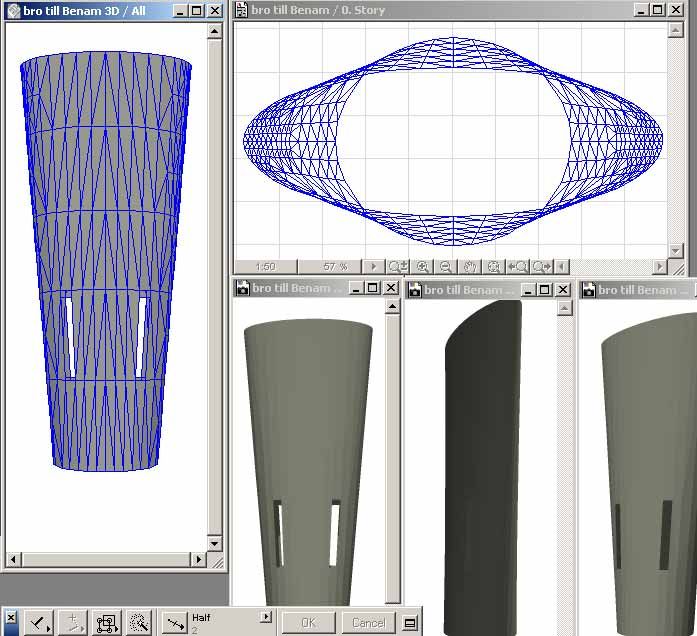Open the zoom percentage arrow menu

click(x=373, y=267)
